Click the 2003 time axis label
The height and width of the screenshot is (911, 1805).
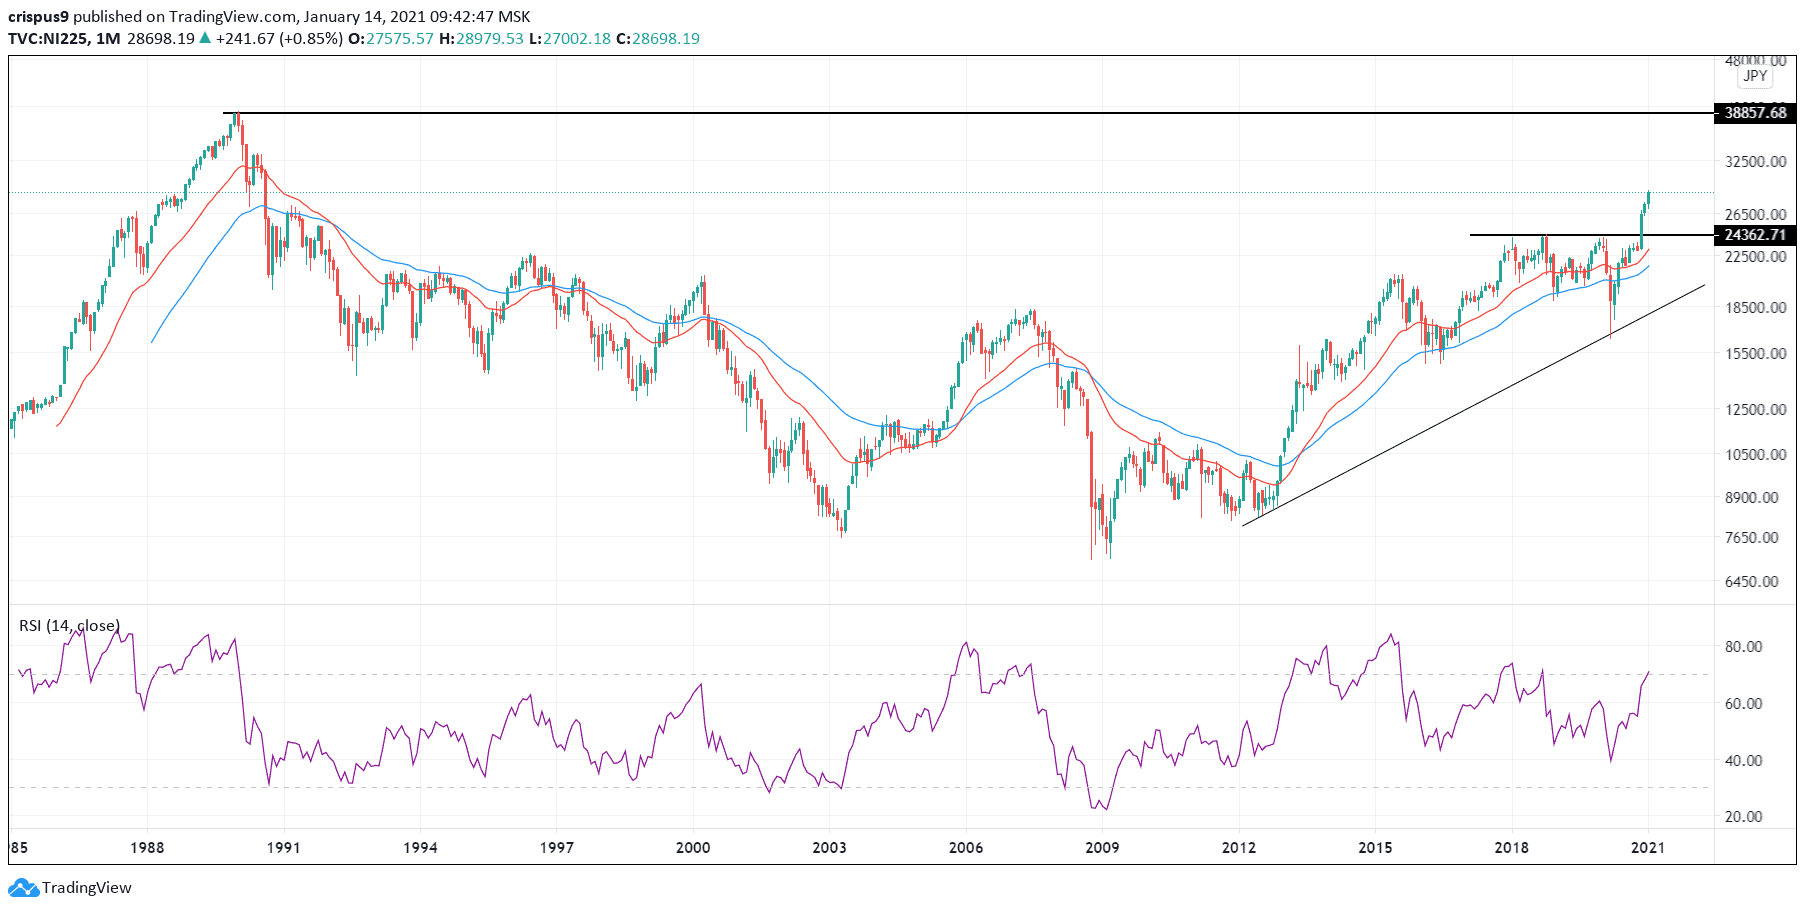tap(829, 848)
